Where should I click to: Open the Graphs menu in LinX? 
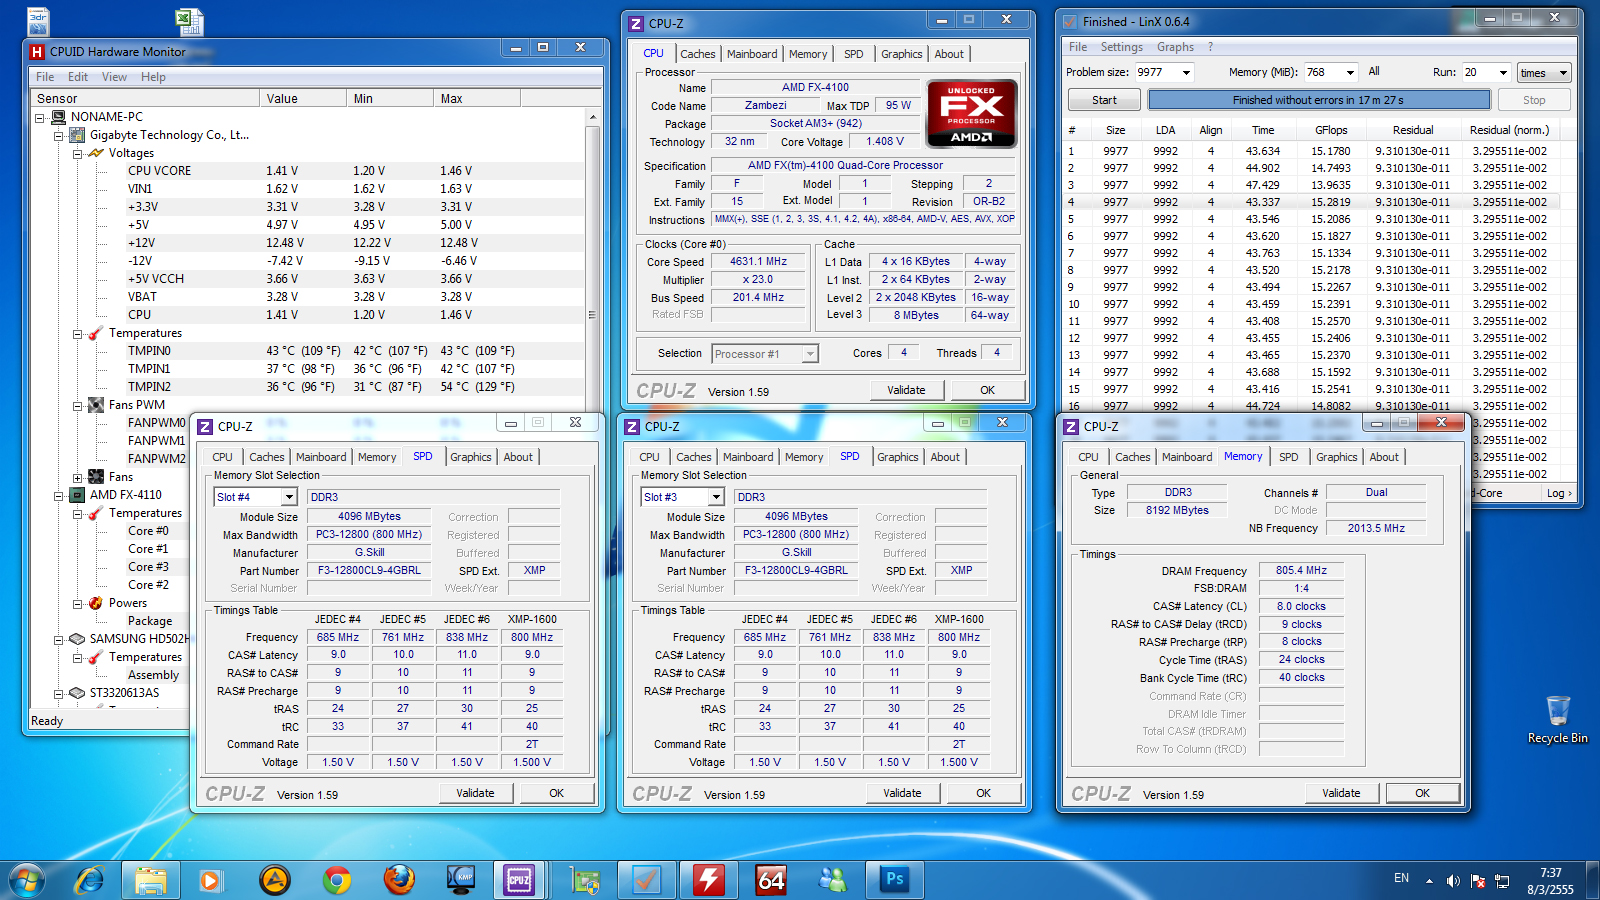1175,47
